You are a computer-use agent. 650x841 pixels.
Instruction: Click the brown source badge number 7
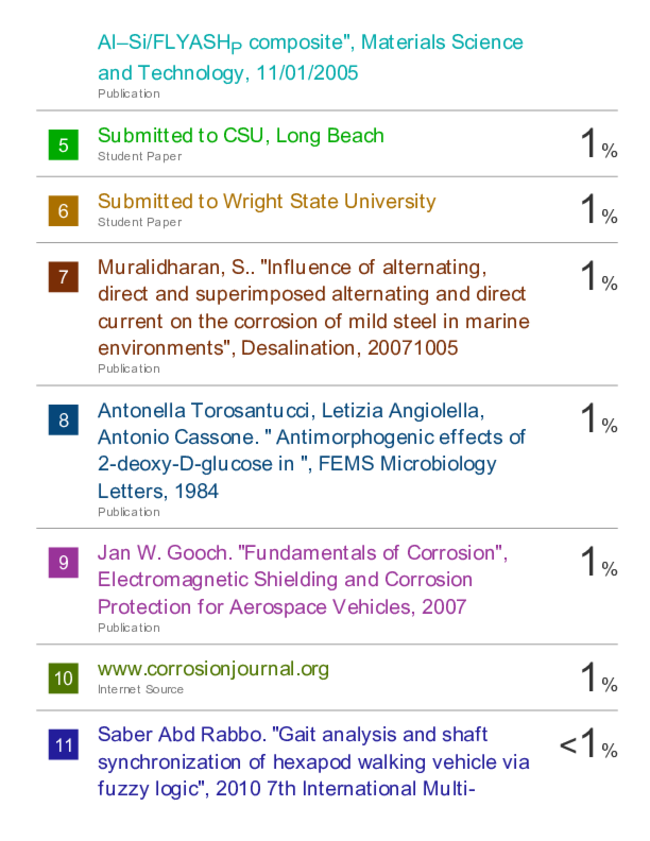[63, 277]
